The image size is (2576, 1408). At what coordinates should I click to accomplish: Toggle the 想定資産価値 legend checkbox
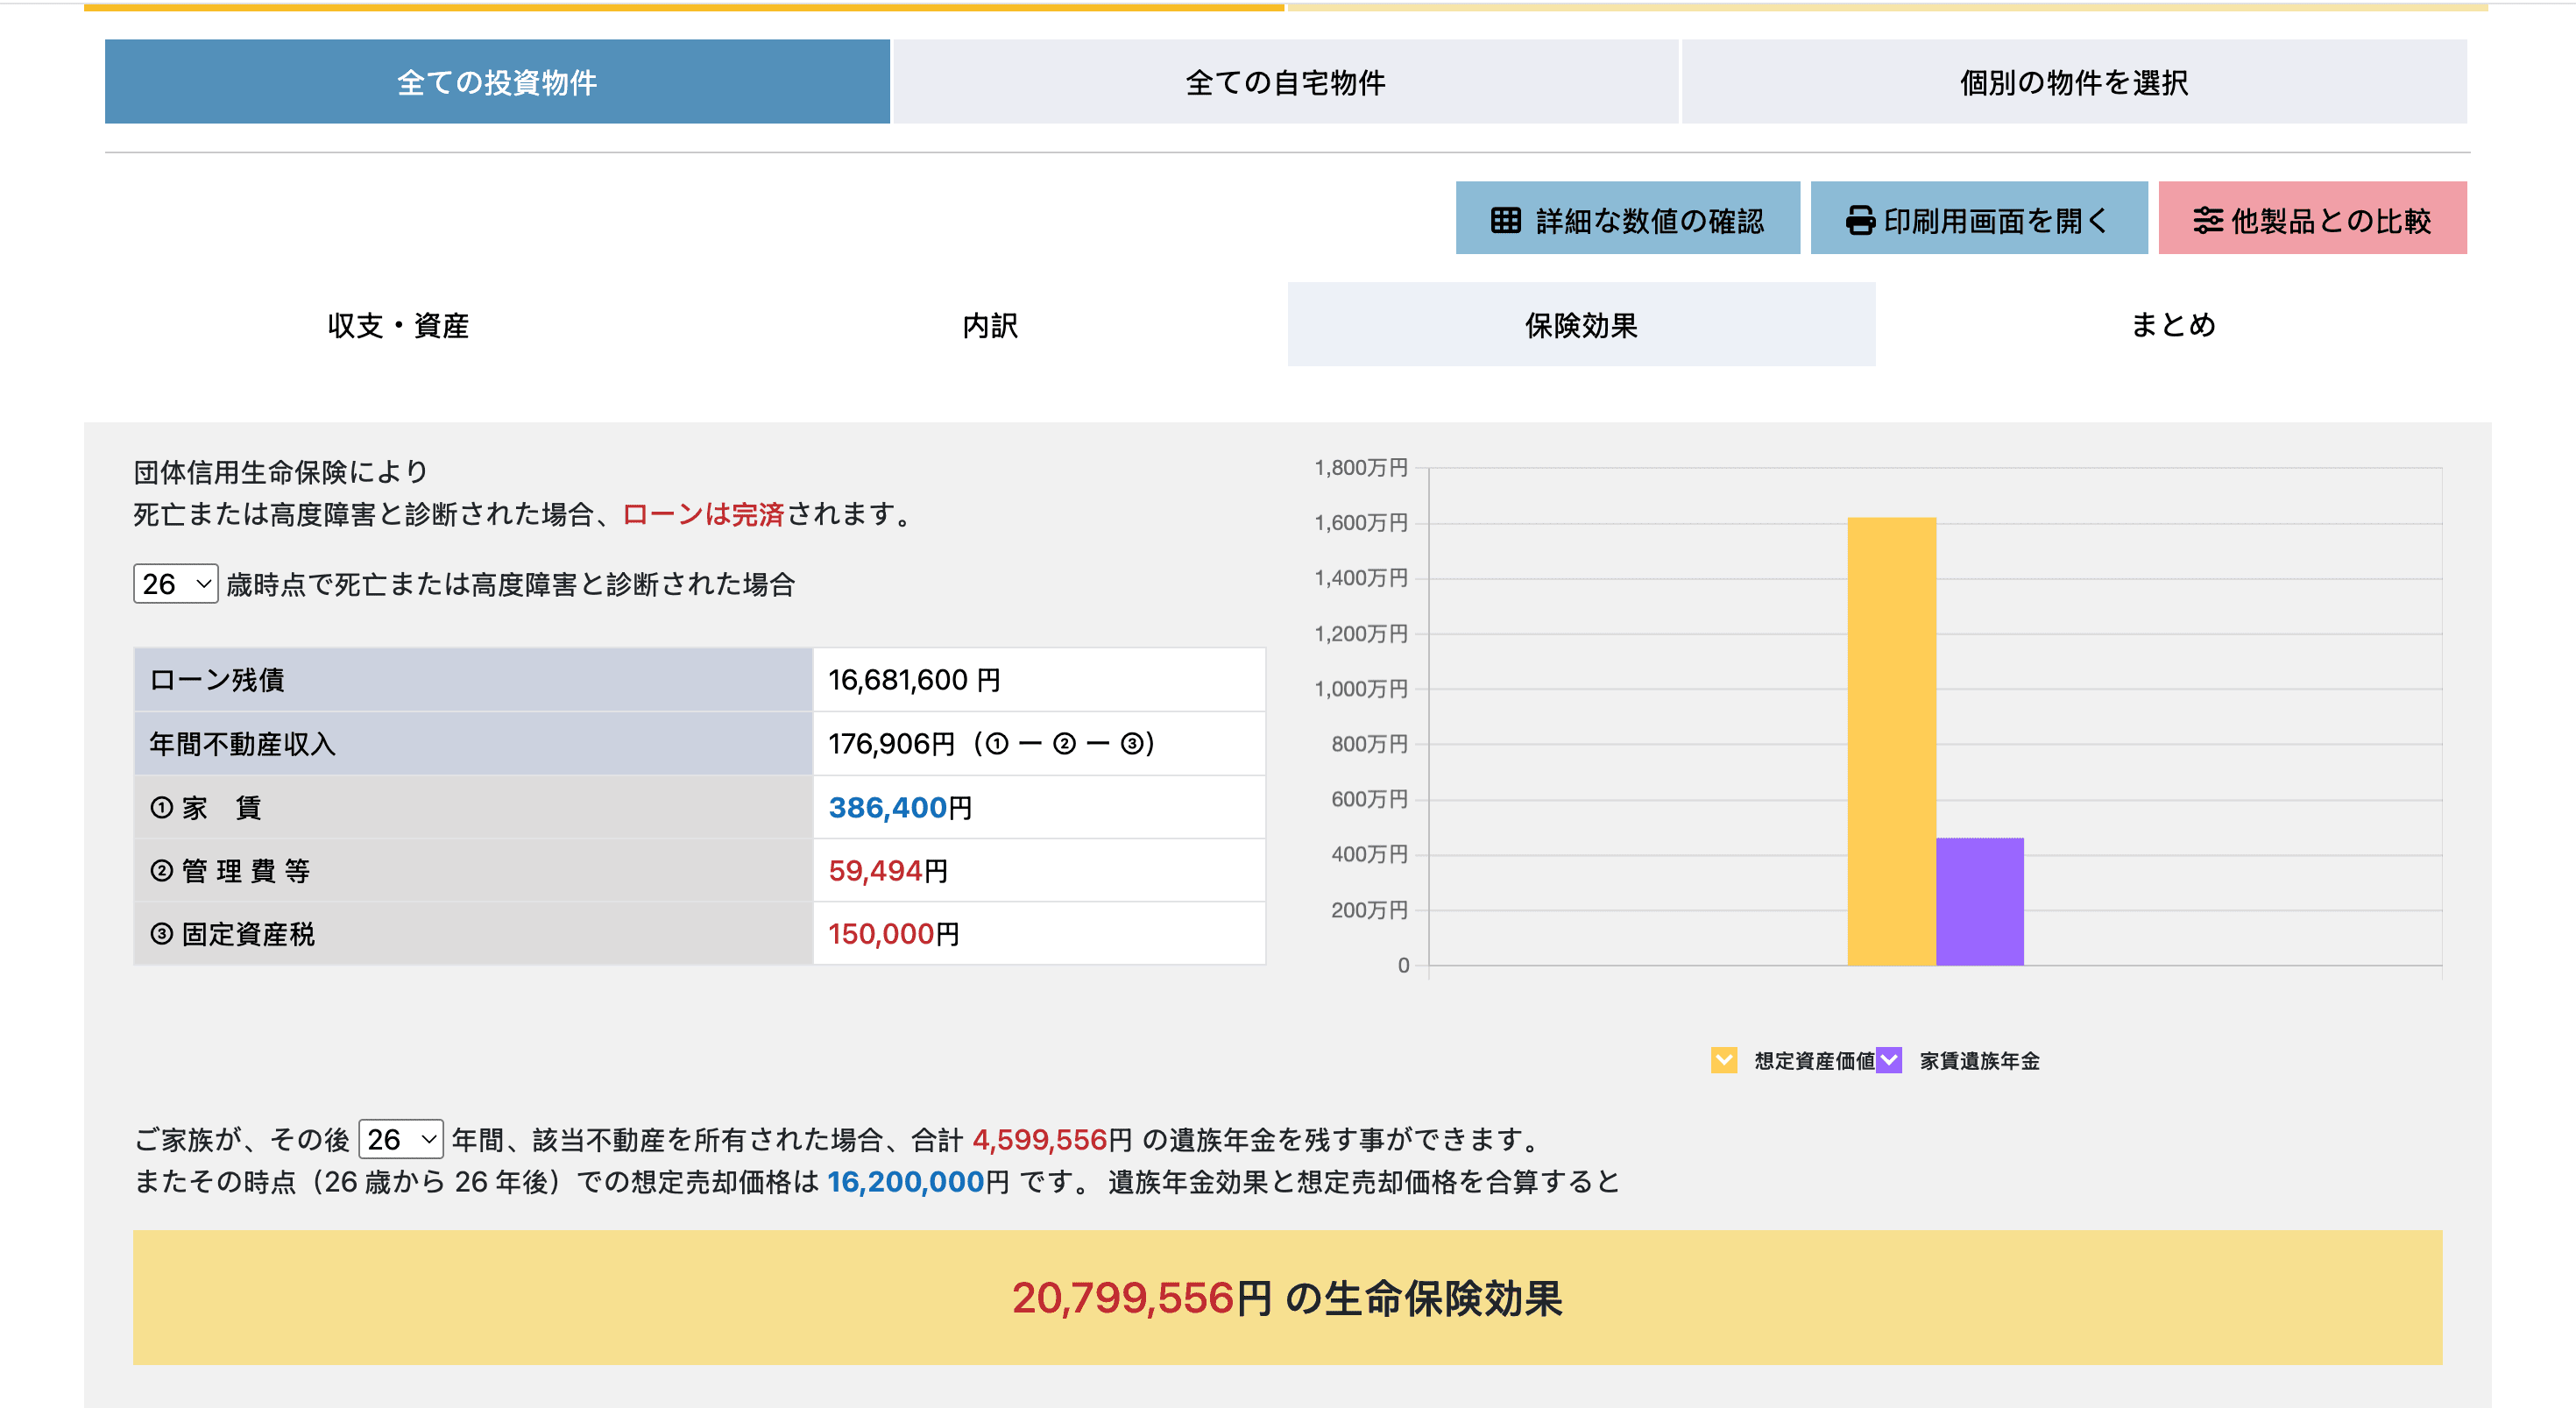(x=1724, y=1060)
